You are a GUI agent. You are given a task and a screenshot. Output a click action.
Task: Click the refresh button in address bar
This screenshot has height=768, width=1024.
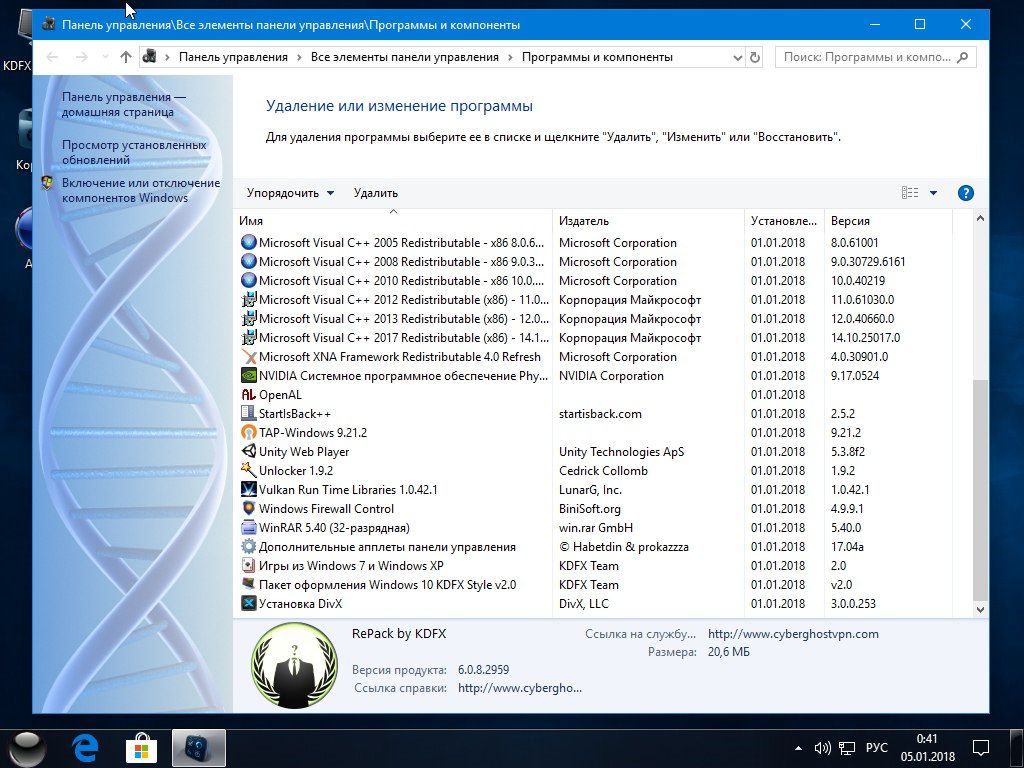[x=755, y=57]
